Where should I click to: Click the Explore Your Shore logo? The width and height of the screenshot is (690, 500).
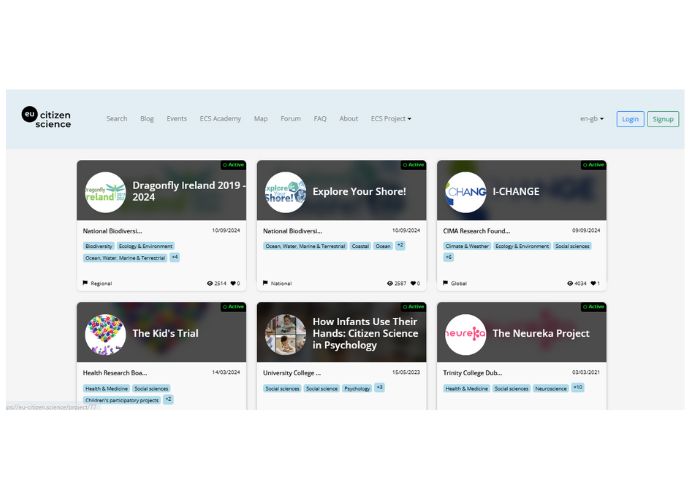(x=285, y=192)
